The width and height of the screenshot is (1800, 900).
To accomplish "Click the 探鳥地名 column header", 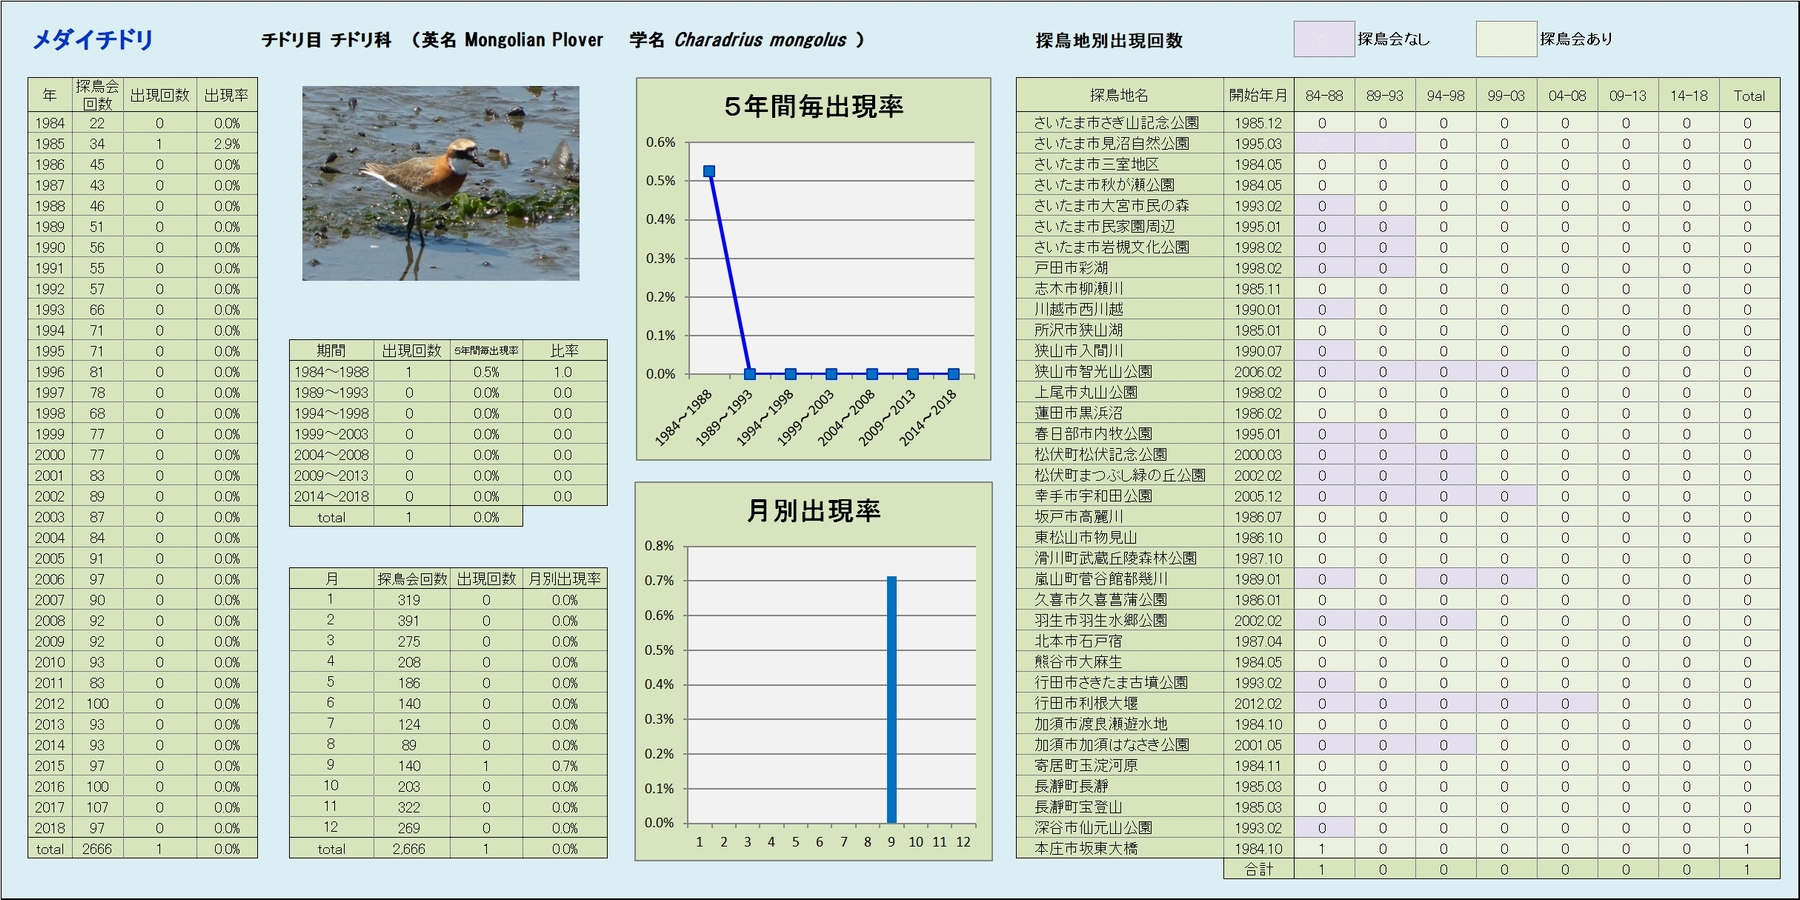I will [1119, 96].
